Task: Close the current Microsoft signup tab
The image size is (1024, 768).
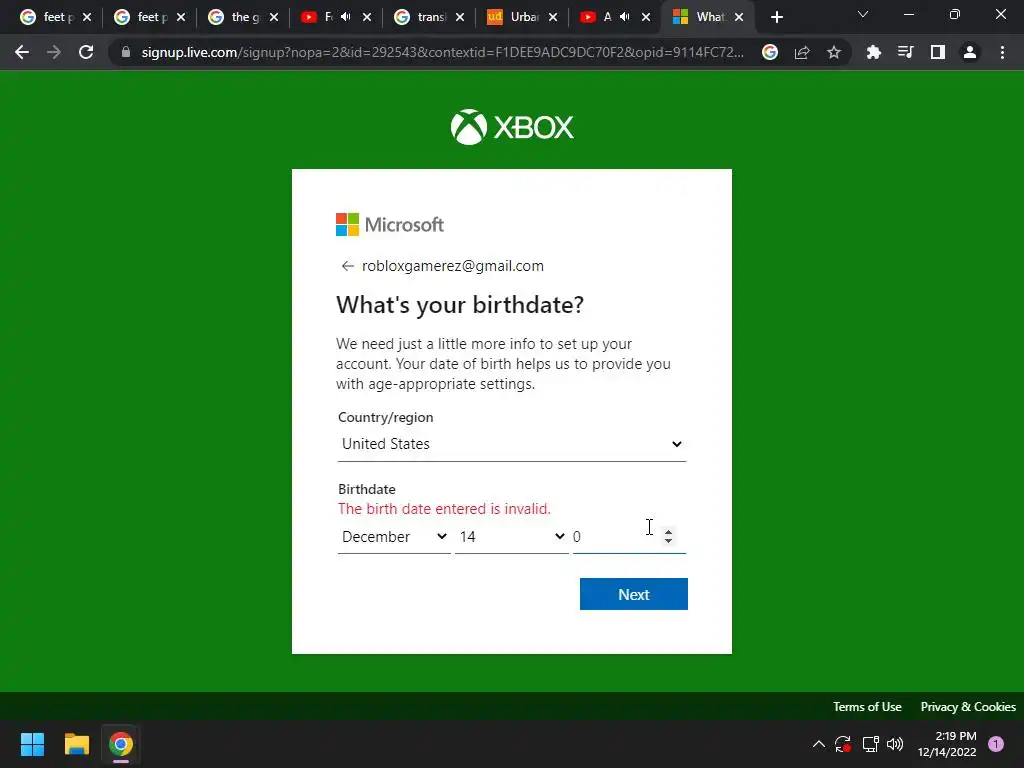Action: point(739,17)
